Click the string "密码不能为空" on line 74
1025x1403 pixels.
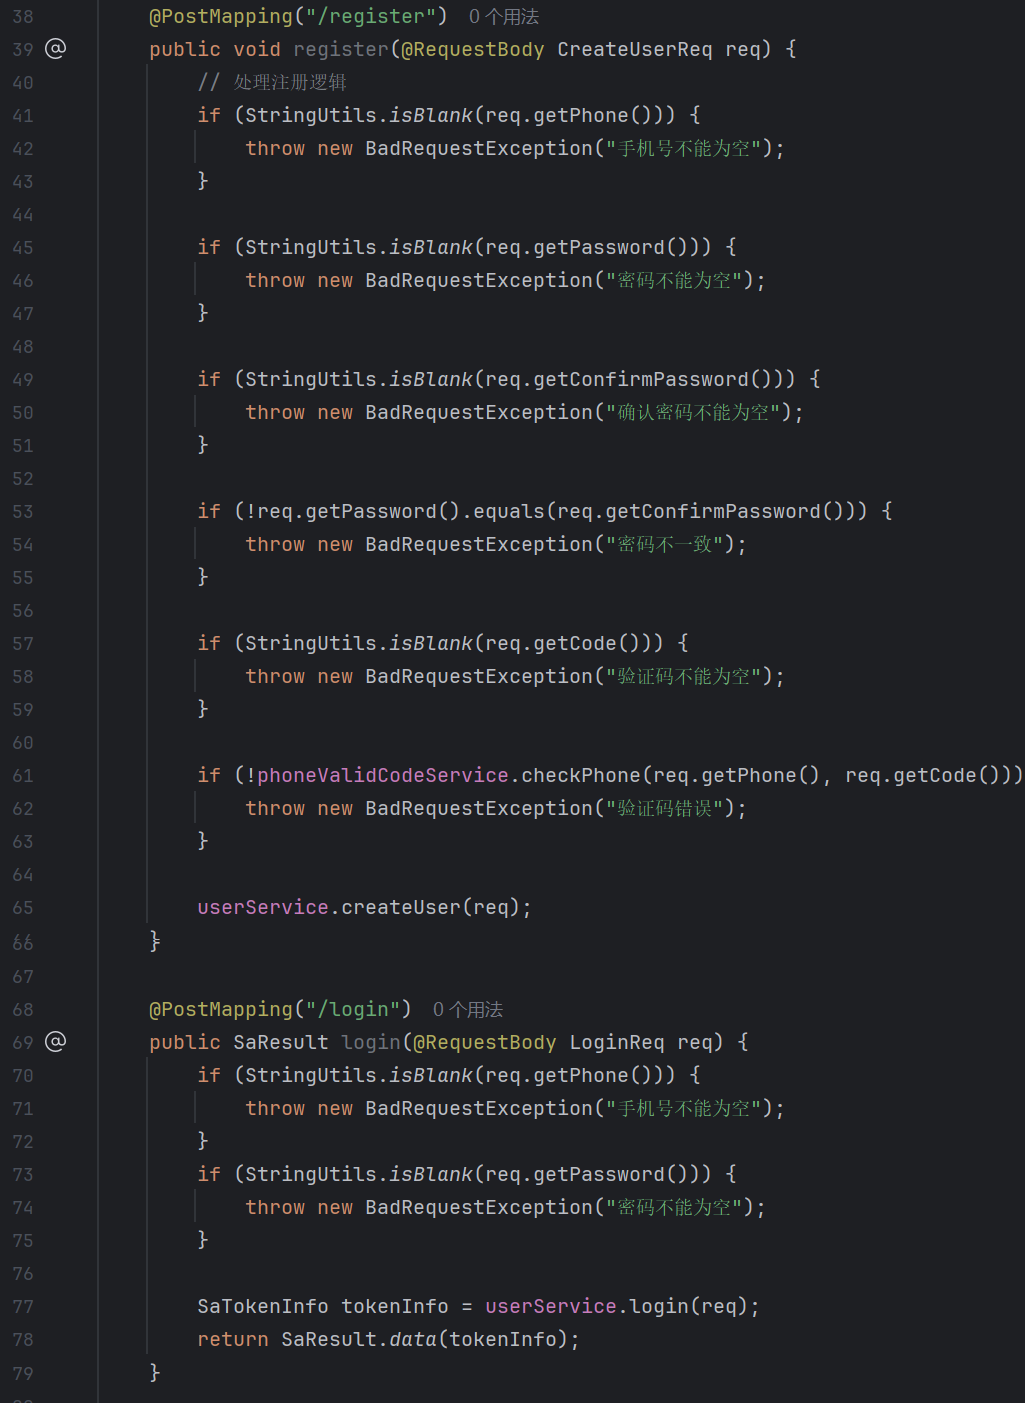click(674, 1207)
